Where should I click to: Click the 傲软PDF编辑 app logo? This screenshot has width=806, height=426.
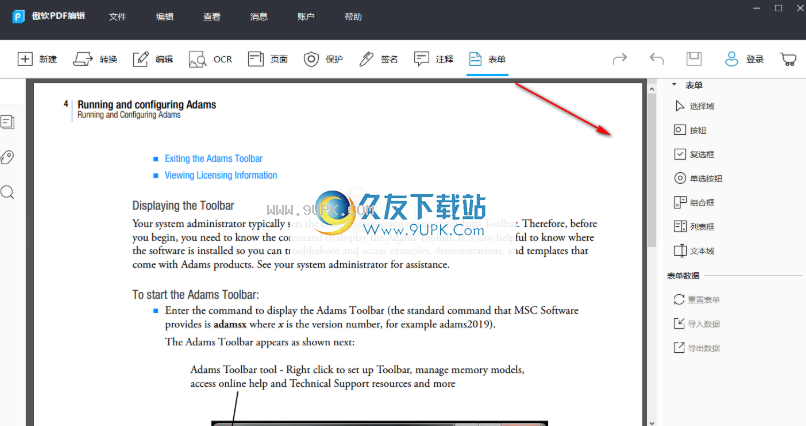(19, 16)
